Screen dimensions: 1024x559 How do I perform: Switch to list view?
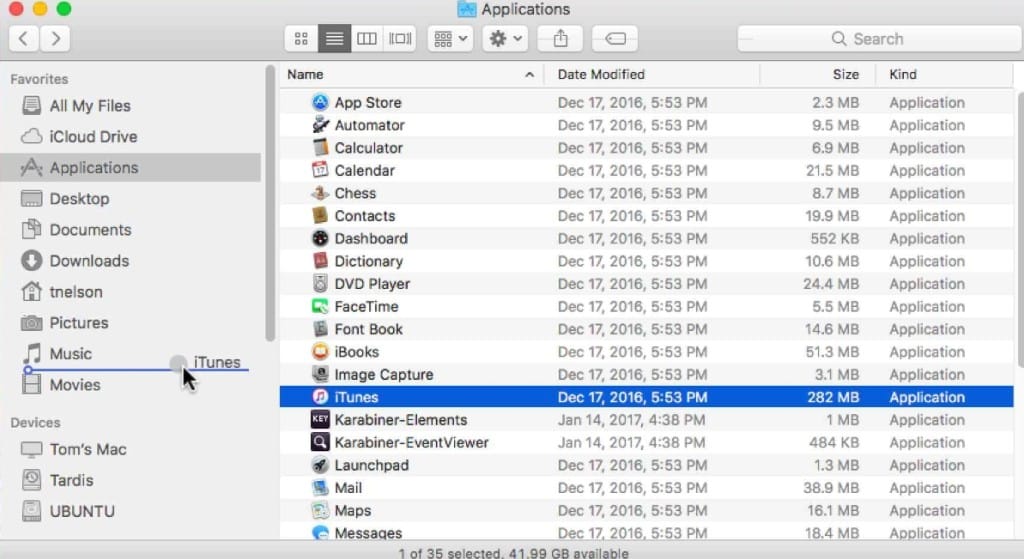334,39
